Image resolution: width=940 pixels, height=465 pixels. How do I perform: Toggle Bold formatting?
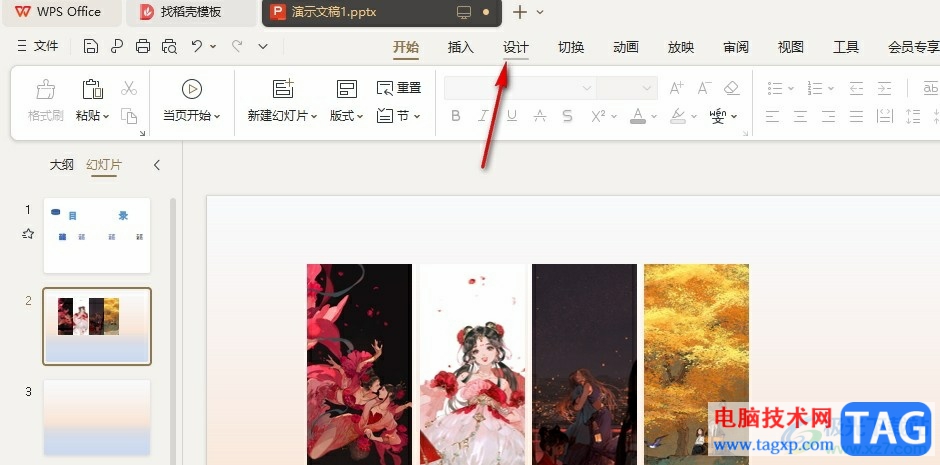pyautogui.click(x=456, y=116)
